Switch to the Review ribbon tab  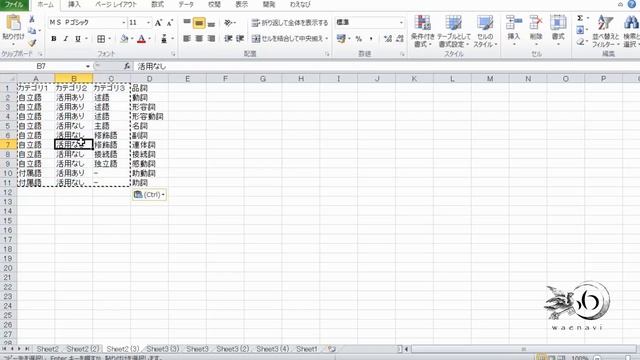[214, 4]
